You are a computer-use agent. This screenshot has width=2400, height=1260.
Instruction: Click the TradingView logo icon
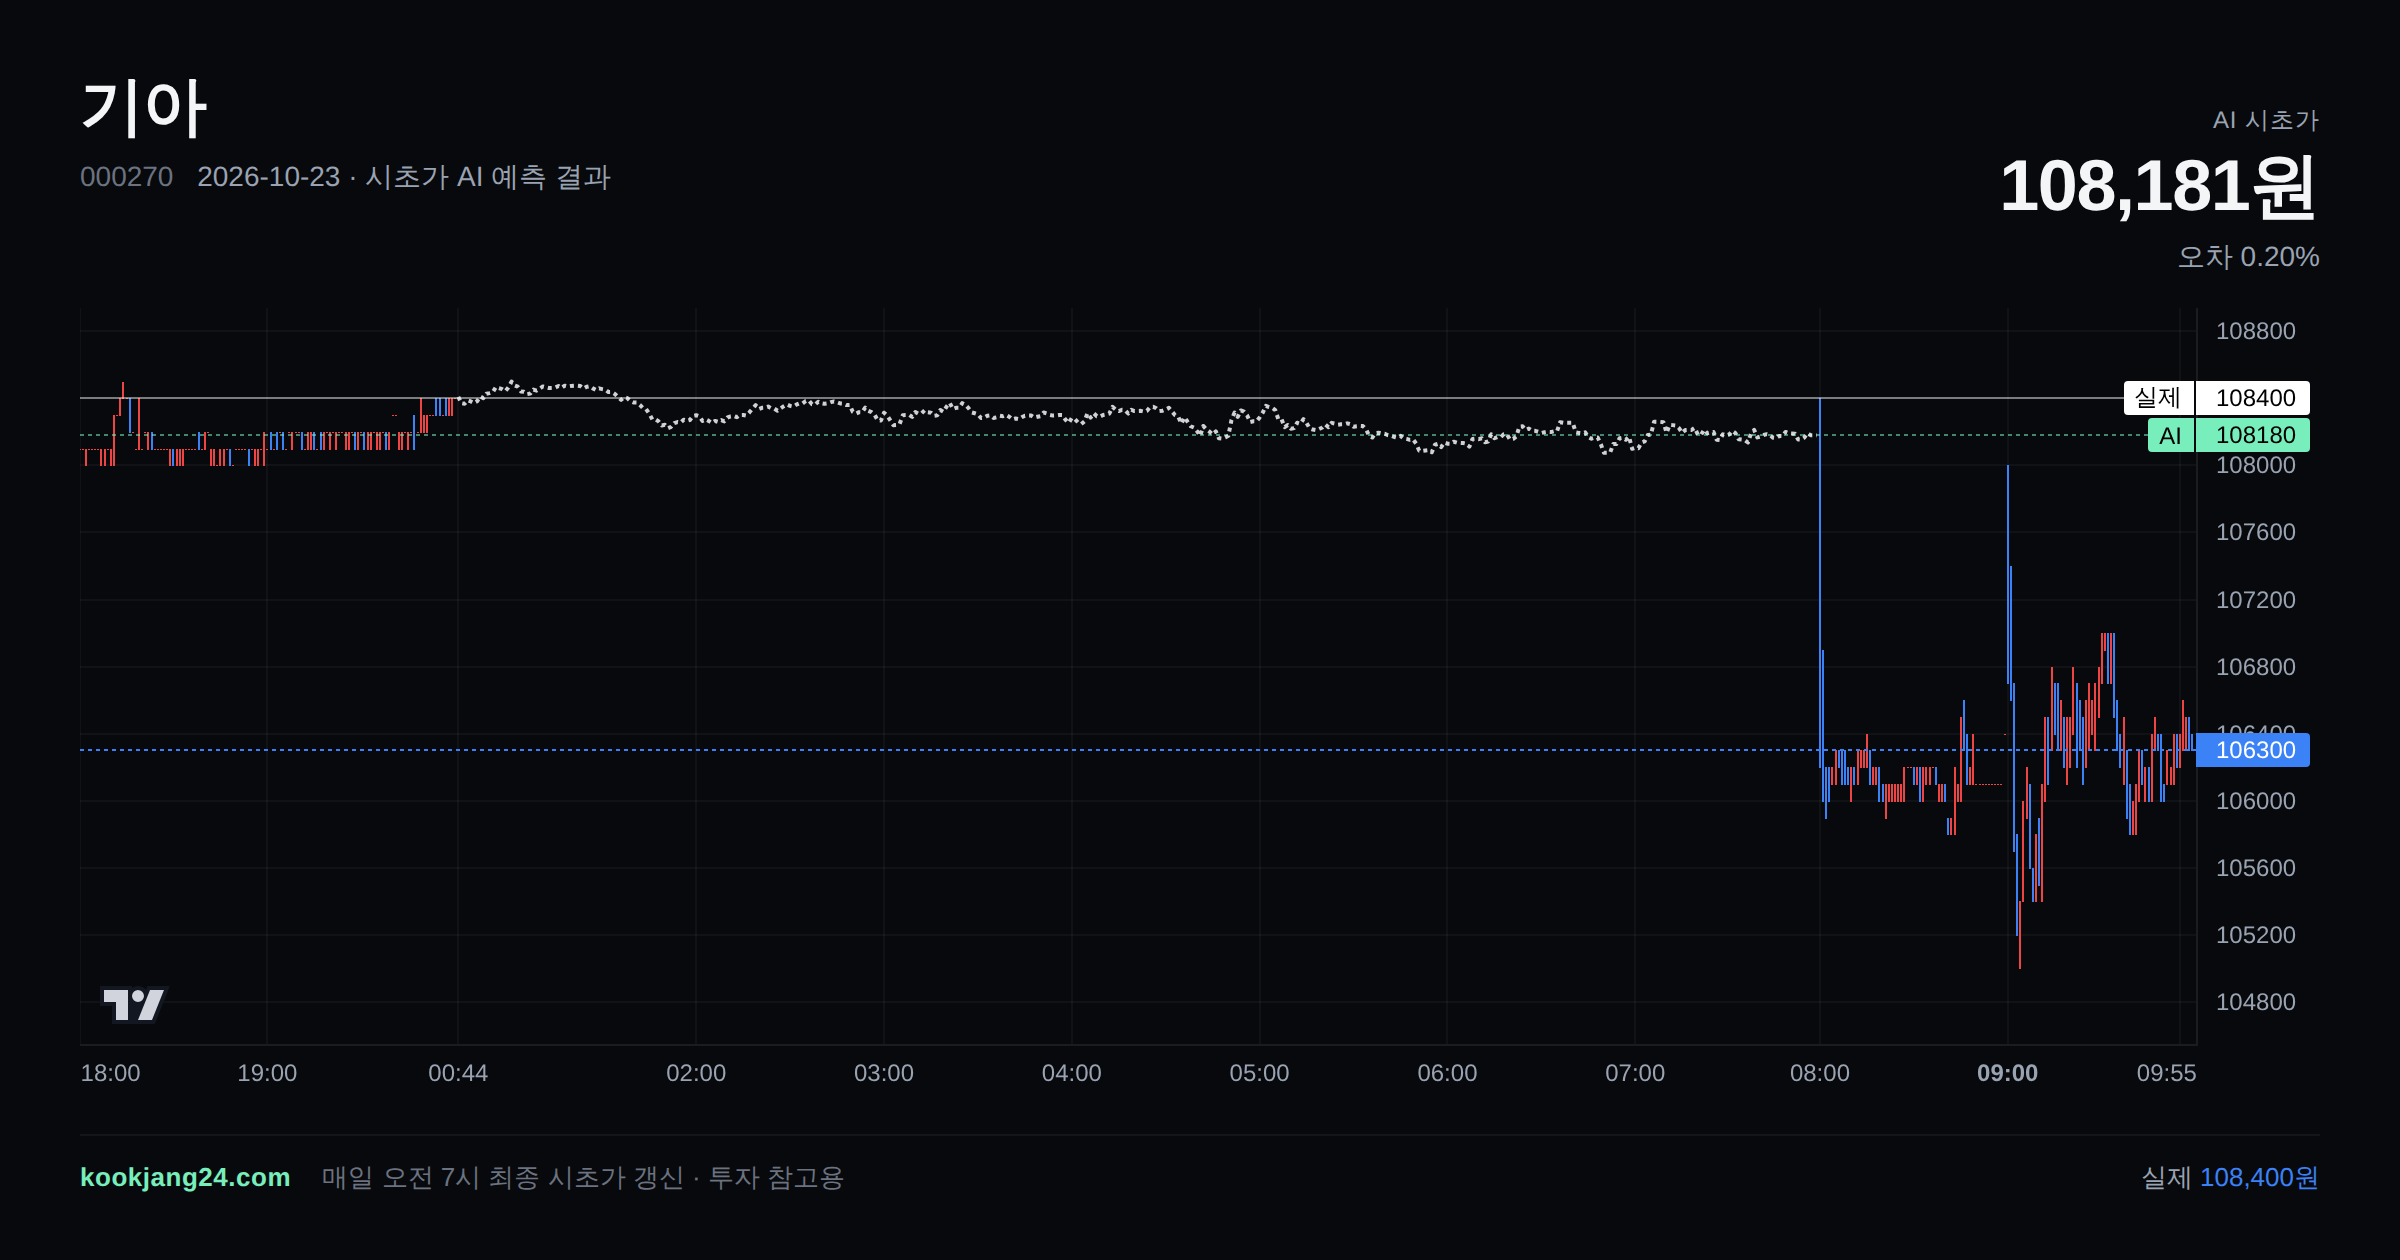[x=134, y=1004]
